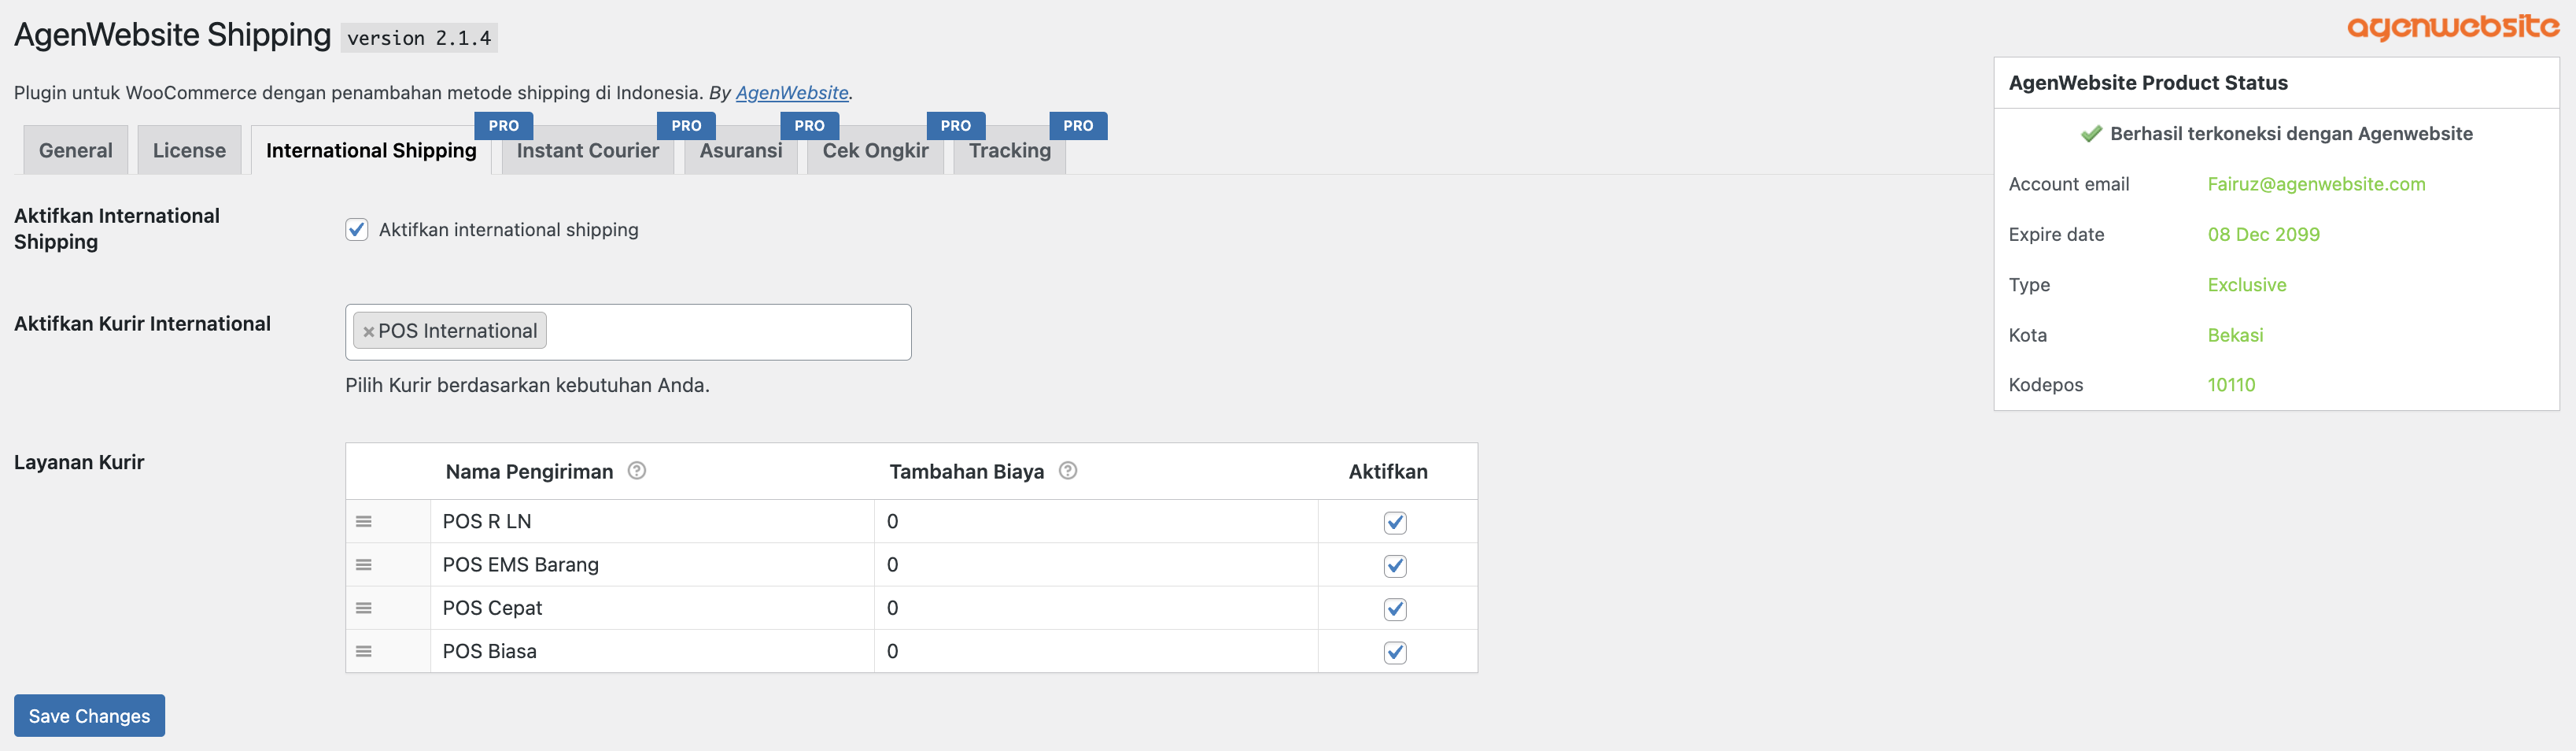Edit the POS R LN name field
Screen dimensions: 2576x751
pos(652,522)
